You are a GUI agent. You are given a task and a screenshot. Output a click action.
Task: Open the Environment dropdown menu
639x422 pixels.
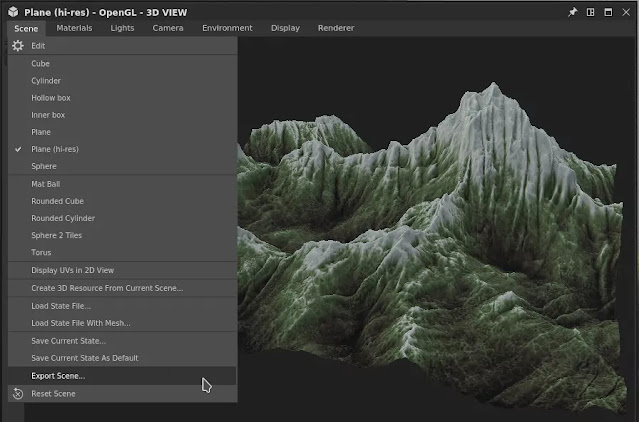coord(227,28)
